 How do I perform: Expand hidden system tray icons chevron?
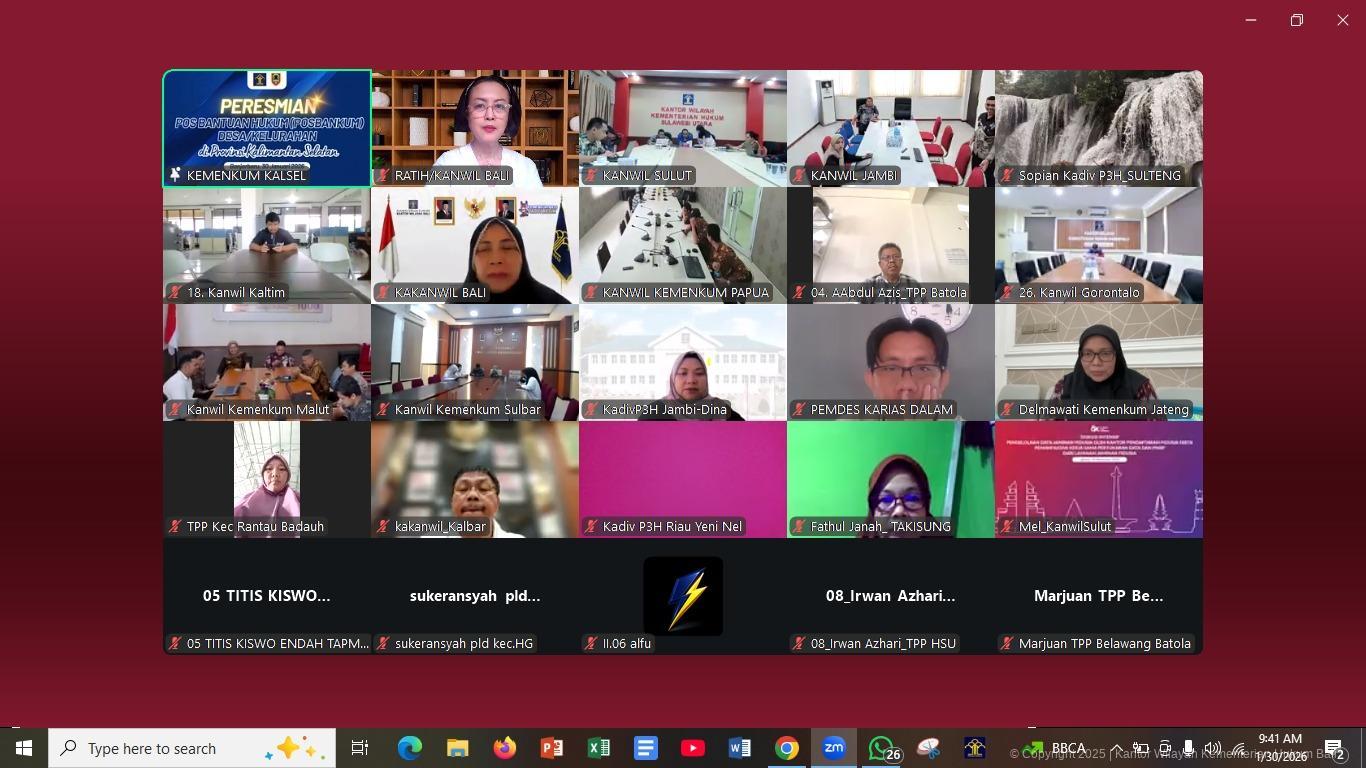pyautogui.click(x=1116, y=748)
